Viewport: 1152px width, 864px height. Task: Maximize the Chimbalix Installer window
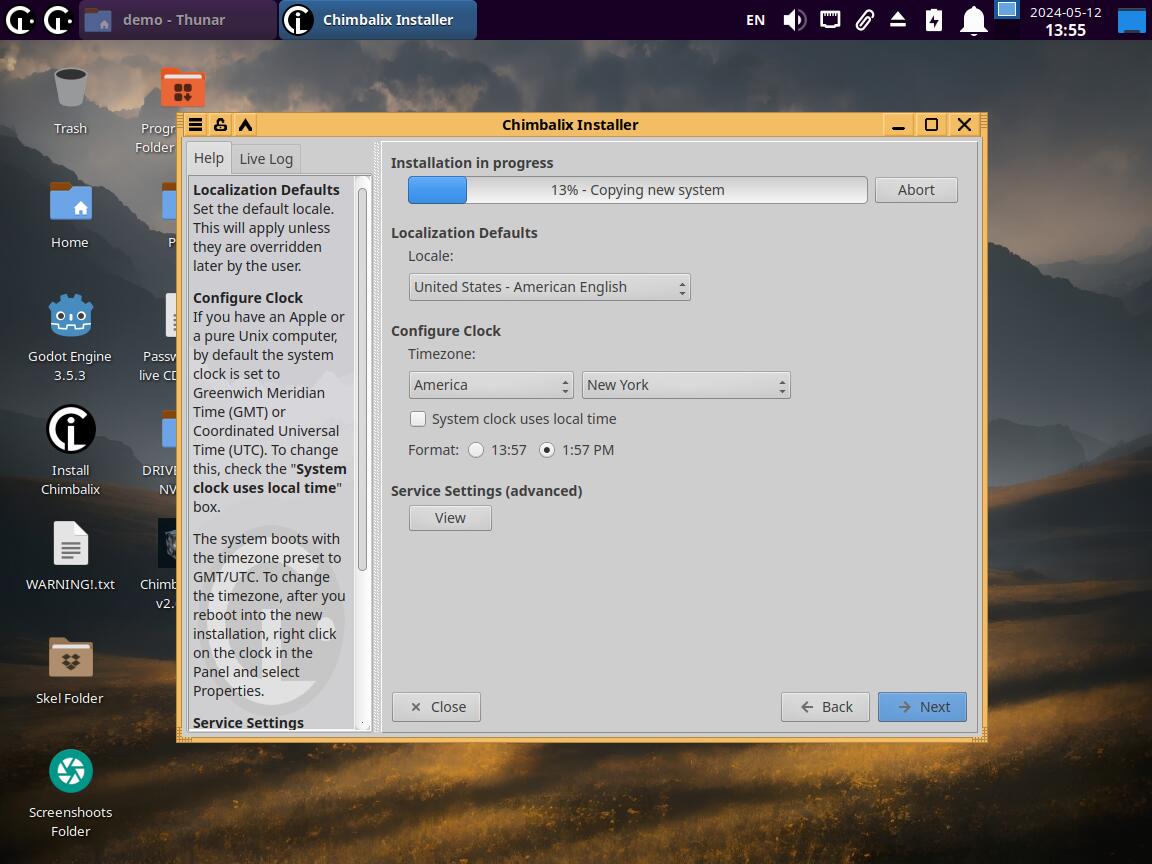[931, 125]
